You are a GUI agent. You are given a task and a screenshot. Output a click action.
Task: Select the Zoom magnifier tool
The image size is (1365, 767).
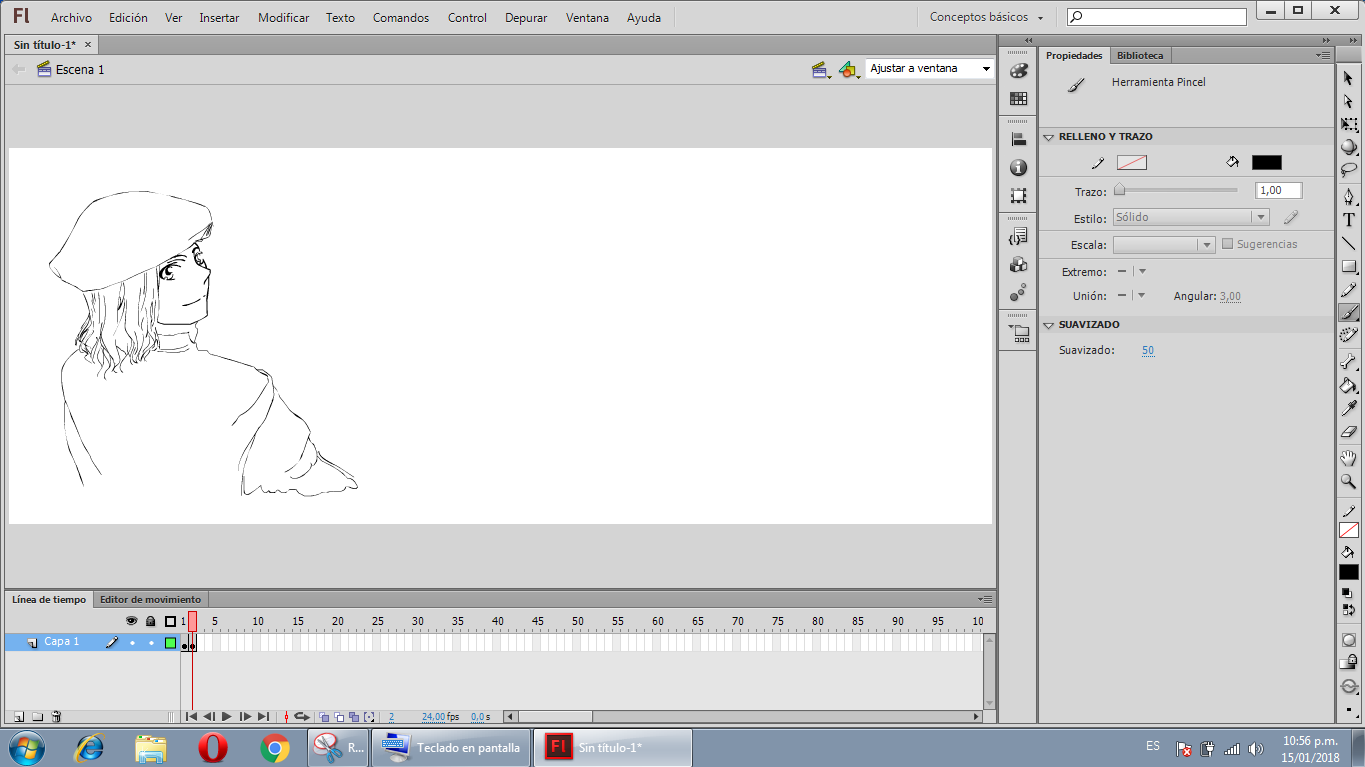point(1349,481)
